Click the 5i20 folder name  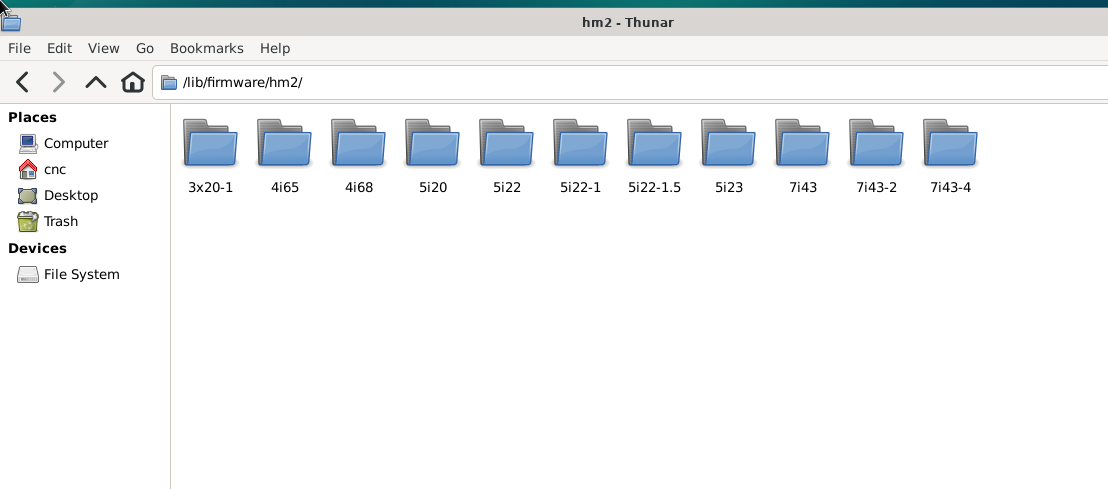[x=432, y=188]
